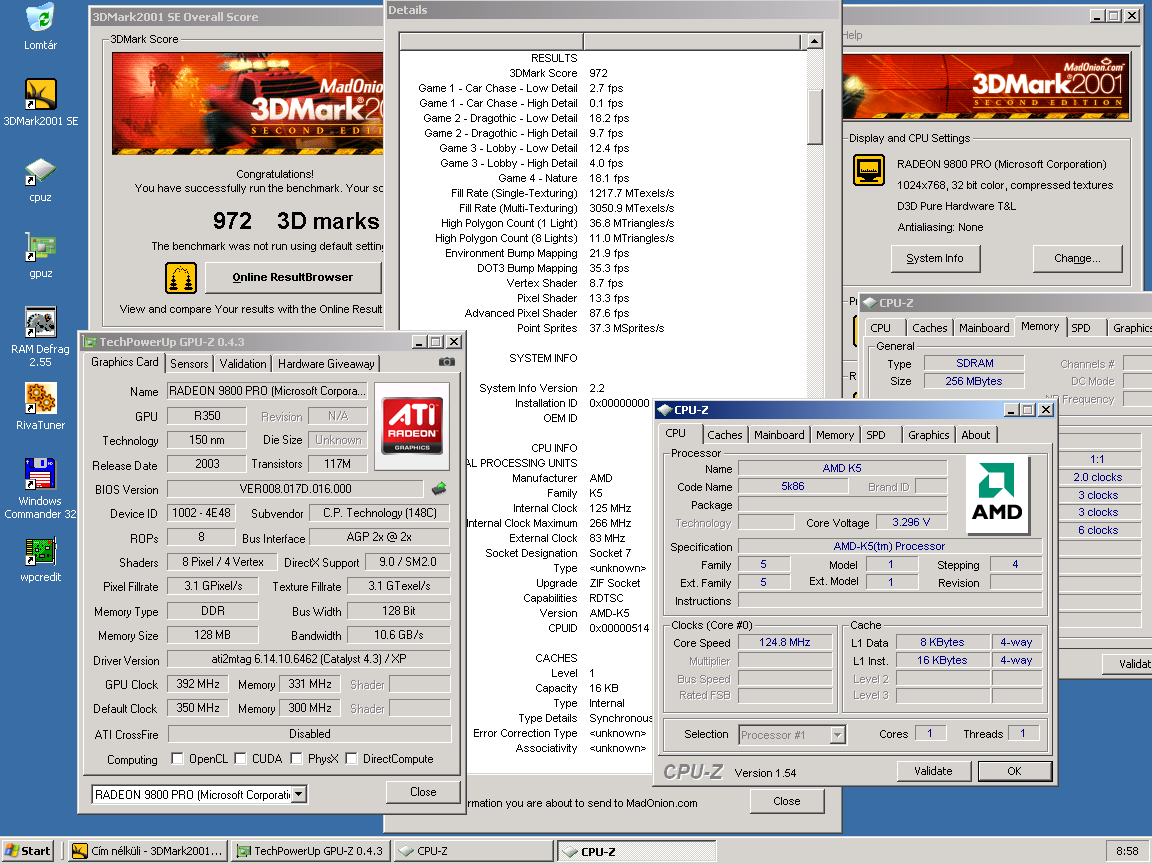Click Online ResultBrowser button
The image size is (1152, 864).
click(x=292, y=277)
